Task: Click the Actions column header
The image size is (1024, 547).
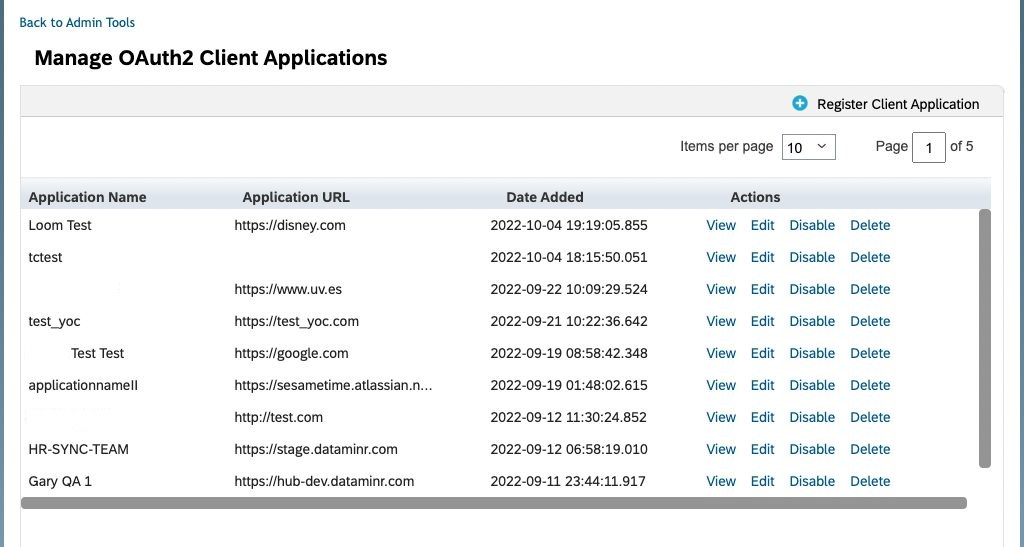Action: pyautogui.click(x=755, y=197)
